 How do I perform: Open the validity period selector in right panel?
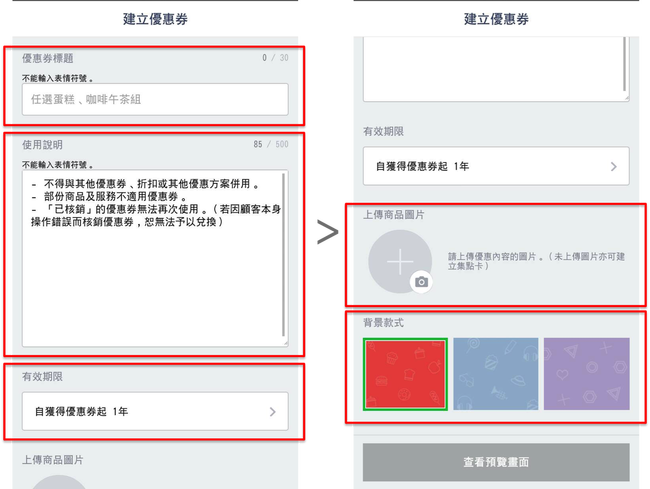coord(496,166)
